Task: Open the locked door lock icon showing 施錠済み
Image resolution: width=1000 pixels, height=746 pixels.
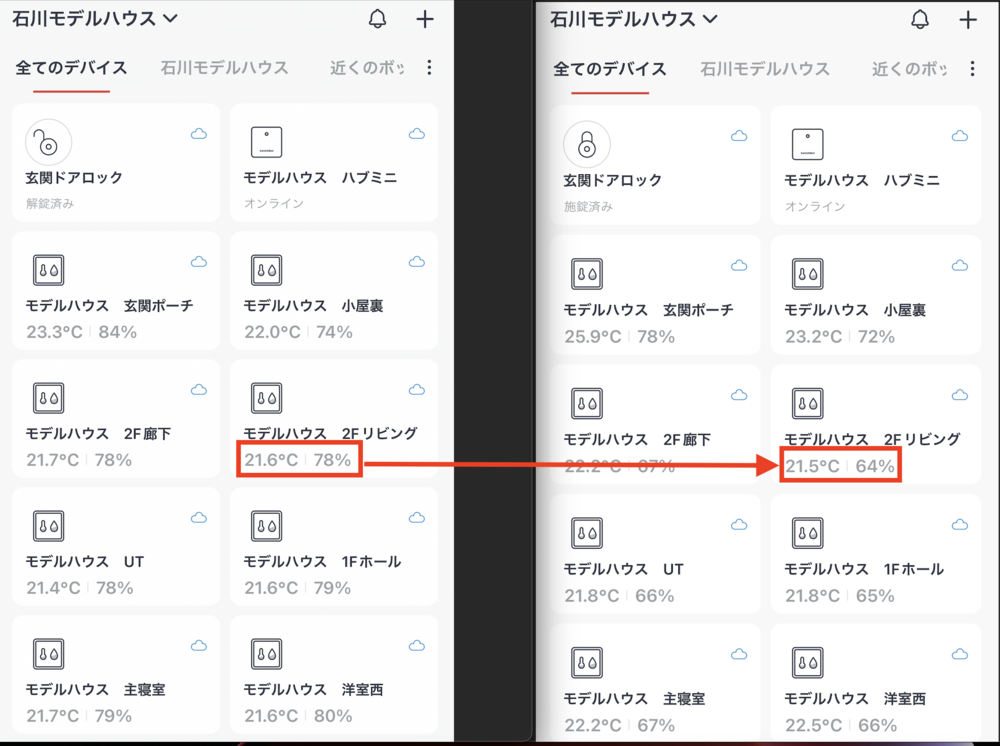Action: coord(587,145)
